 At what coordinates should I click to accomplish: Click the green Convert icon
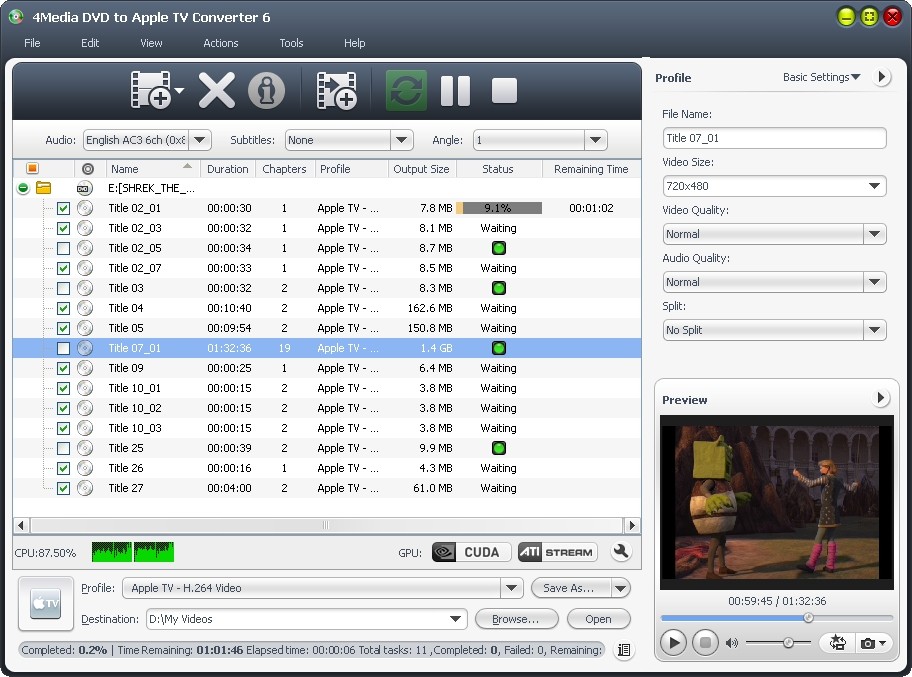point(406,90)
